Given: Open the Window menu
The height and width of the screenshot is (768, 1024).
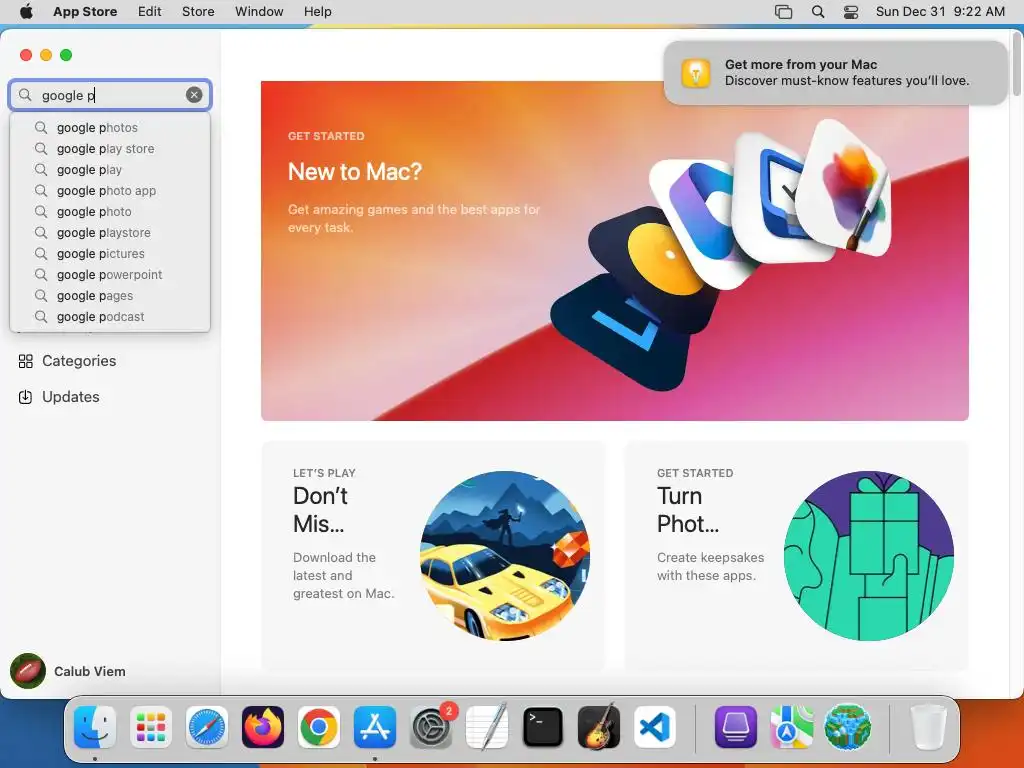Looking at the screenshot, I should click(259, 11).
